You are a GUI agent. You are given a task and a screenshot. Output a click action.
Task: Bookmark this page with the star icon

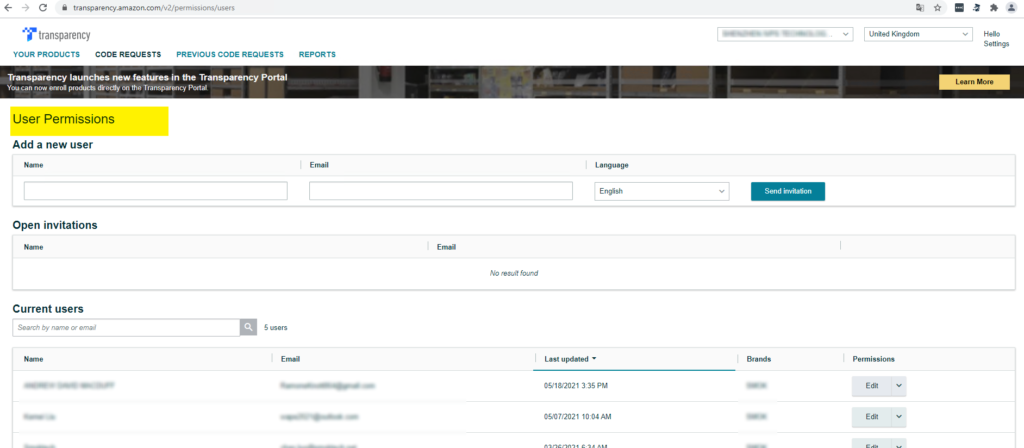[937, 8]
